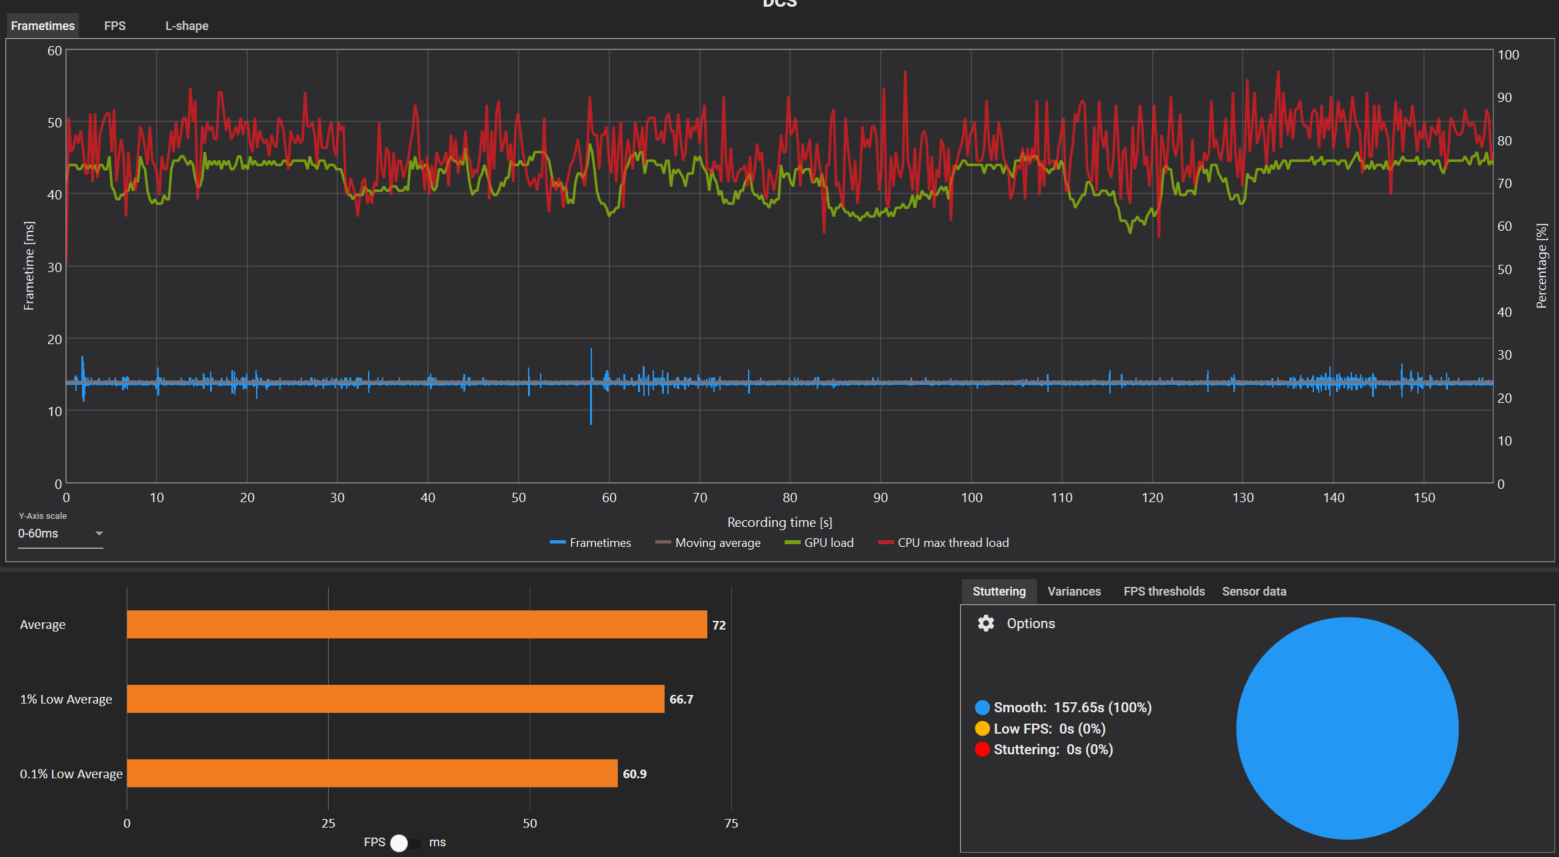Open the Options gear icon
Viewport: 1559px width, 857px height.
click(x=986, y=623)
